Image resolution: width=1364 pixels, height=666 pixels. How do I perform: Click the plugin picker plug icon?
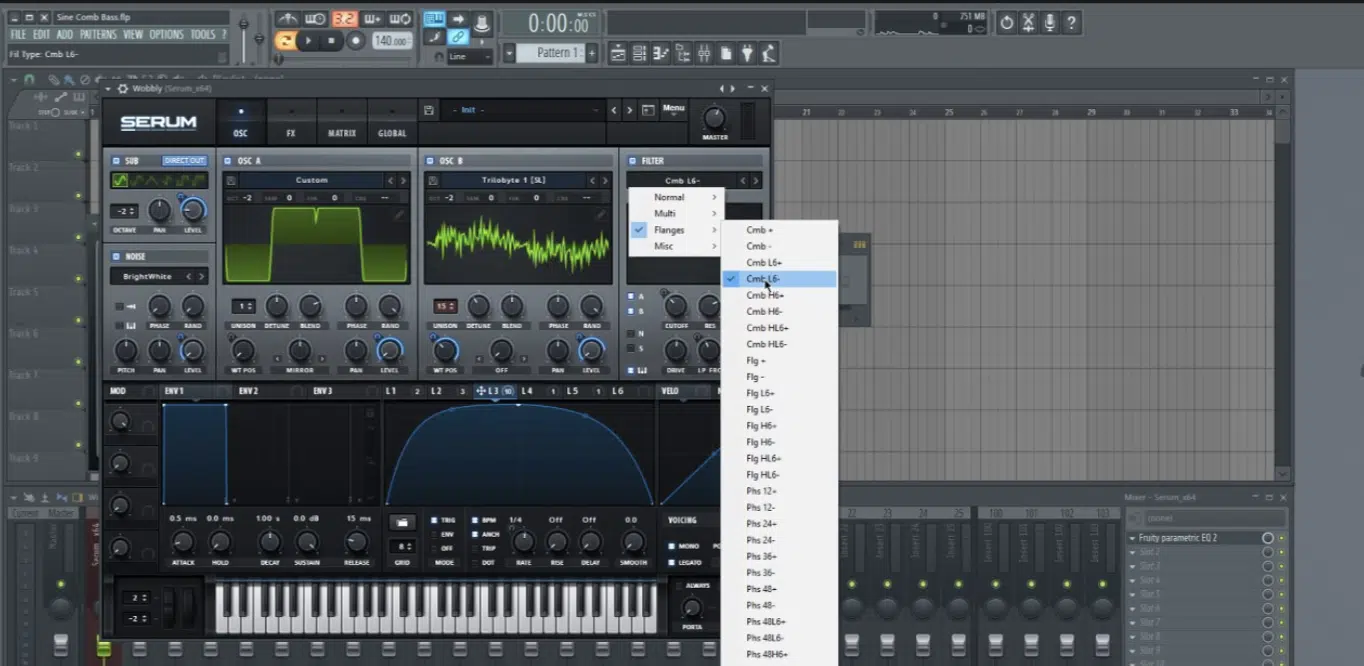tap(747, 53)
